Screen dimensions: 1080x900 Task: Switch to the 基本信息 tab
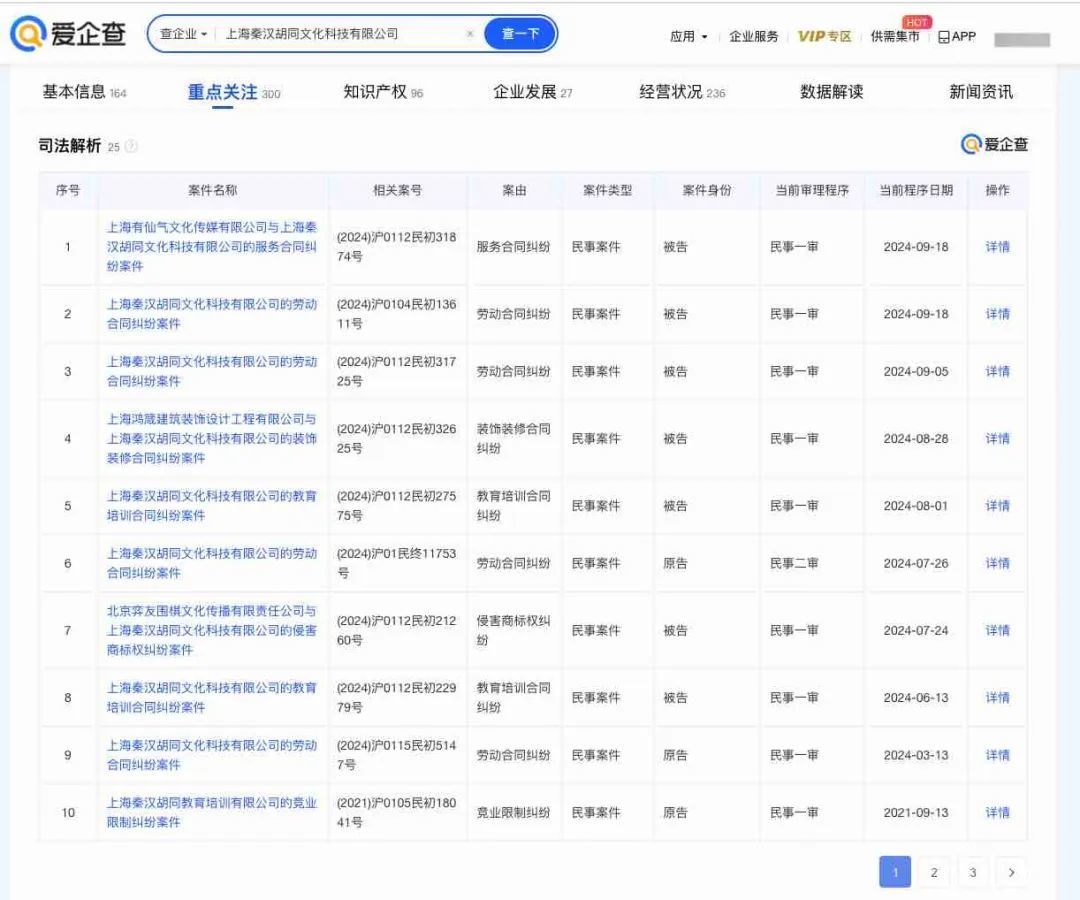click(84, 92)
